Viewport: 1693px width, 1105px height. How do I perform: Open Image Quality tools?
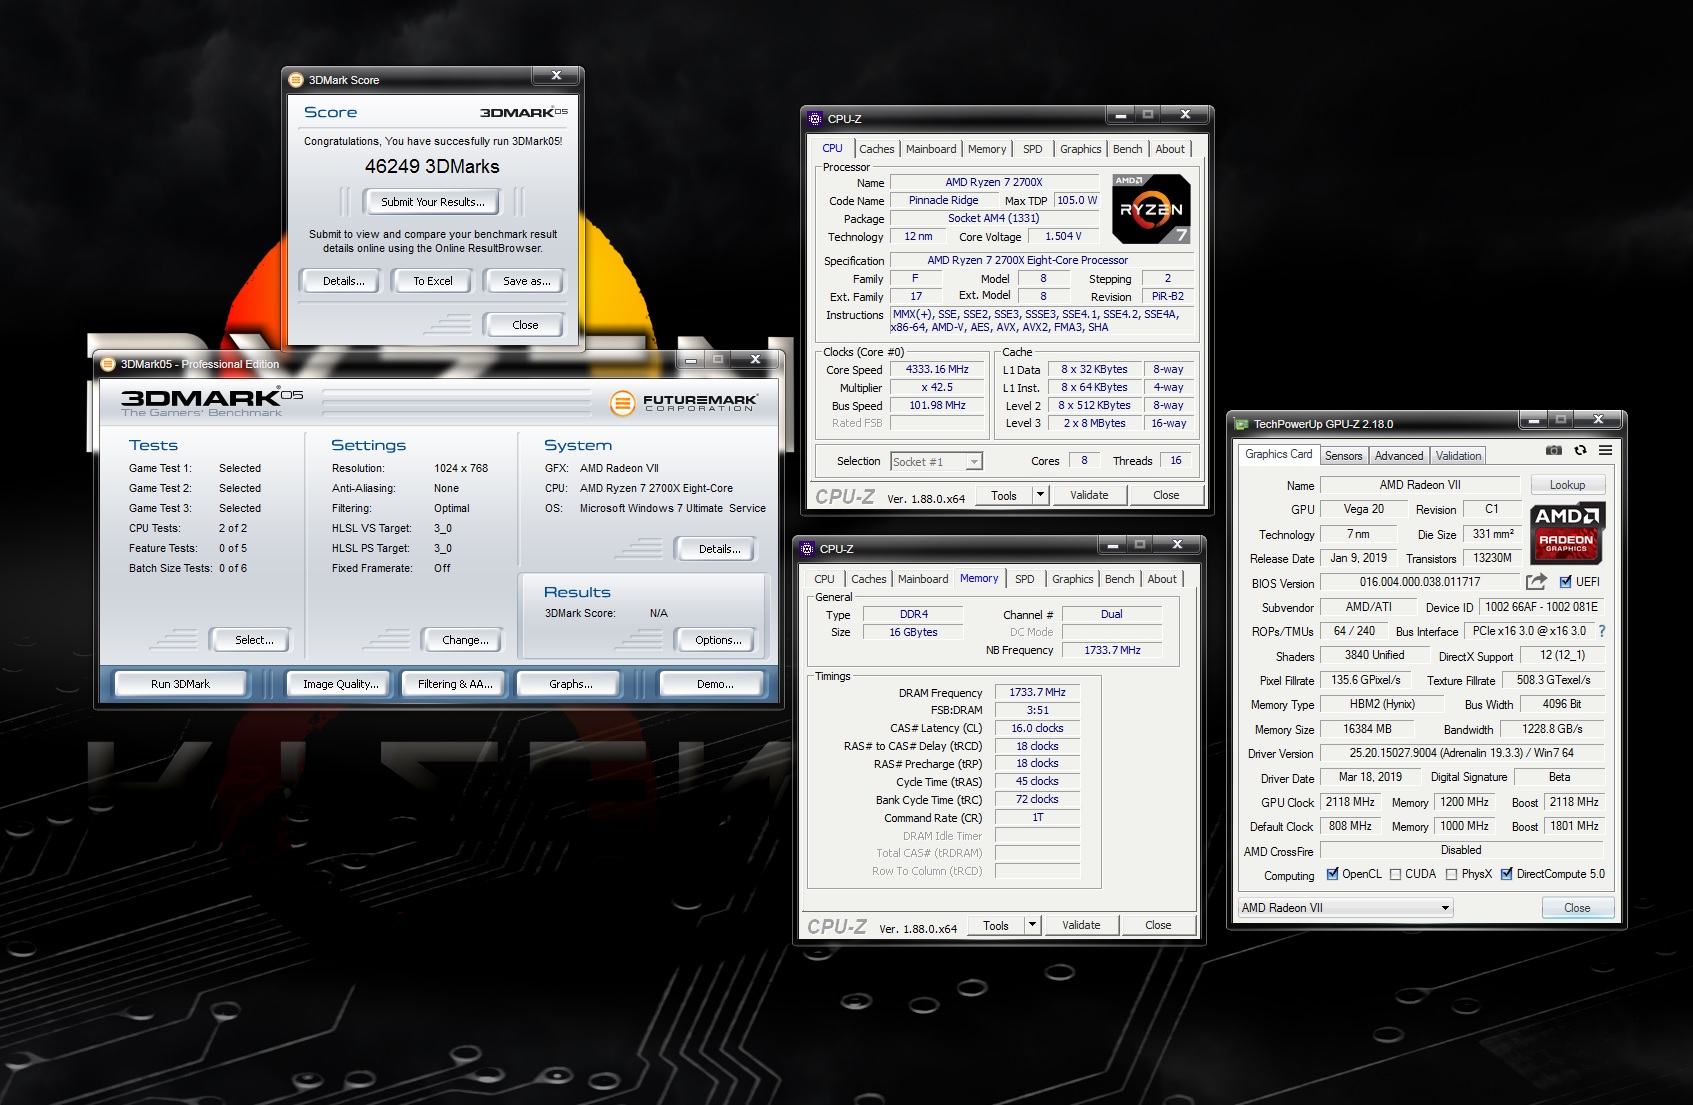coord(340,684)
